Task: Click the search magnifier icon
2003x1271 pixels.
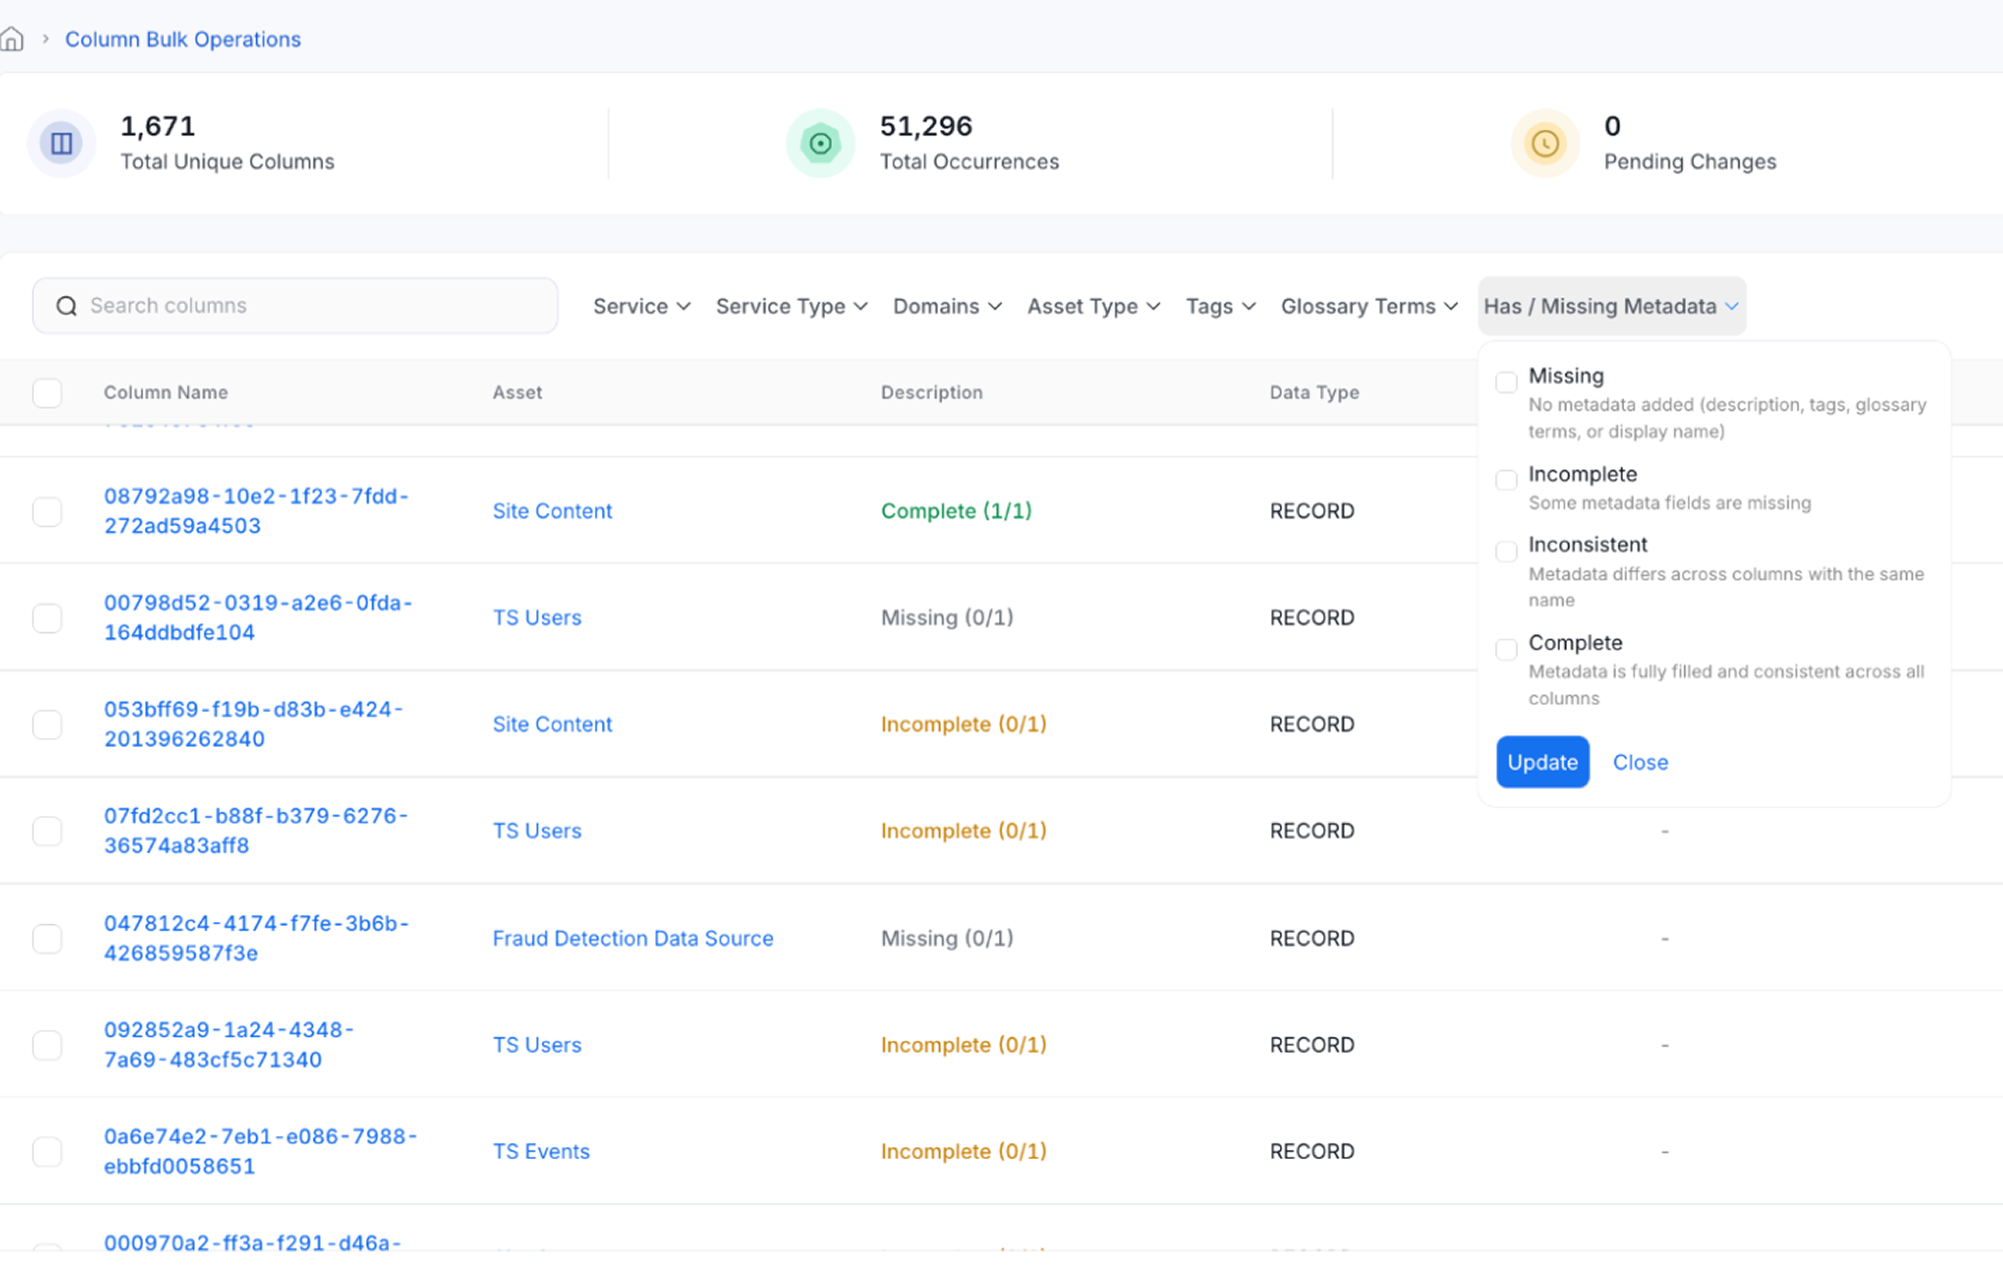Action: click(67, 306)
